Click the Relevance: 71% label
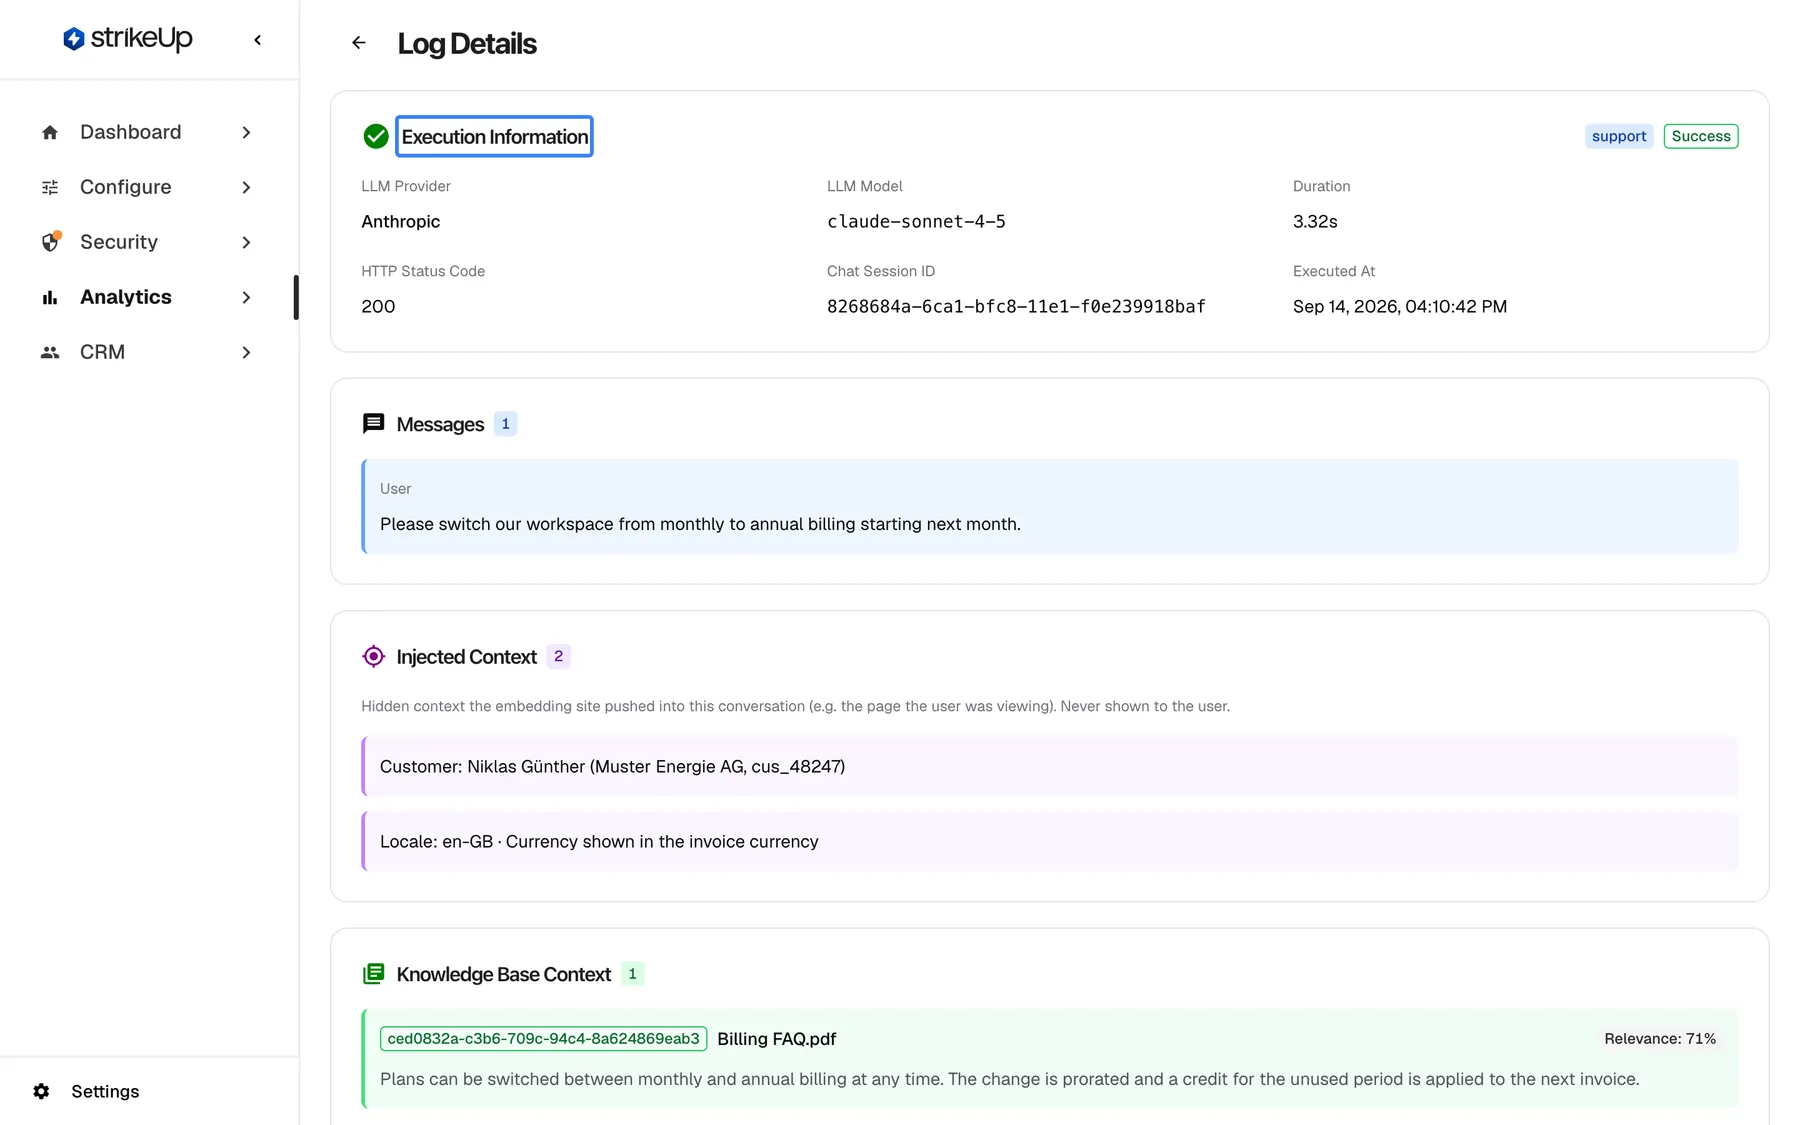The image size is (1800, 1125). 1660,1038
